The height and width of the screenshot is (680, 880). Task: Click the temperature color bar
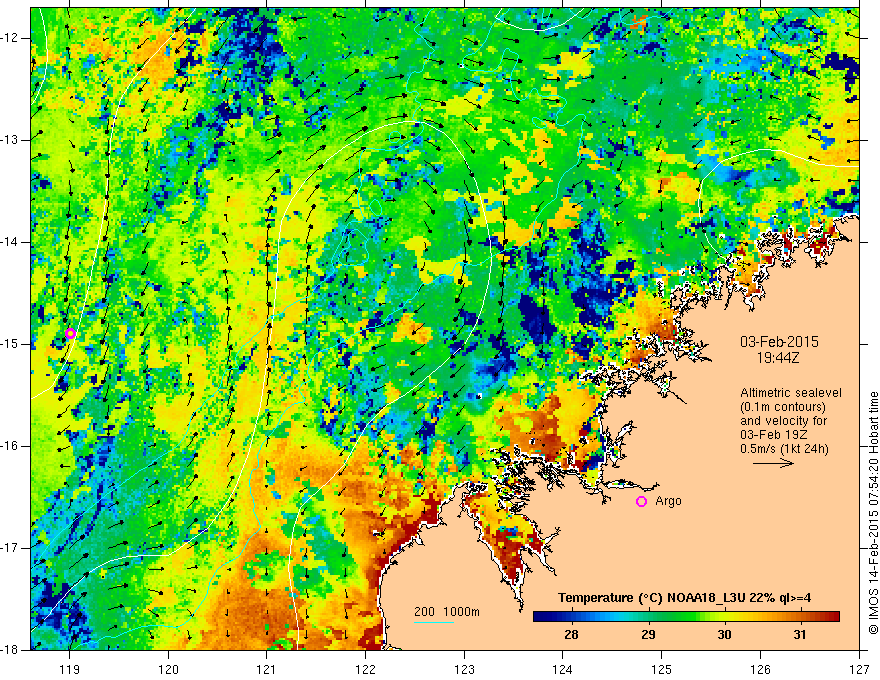[x=686, y=617]
